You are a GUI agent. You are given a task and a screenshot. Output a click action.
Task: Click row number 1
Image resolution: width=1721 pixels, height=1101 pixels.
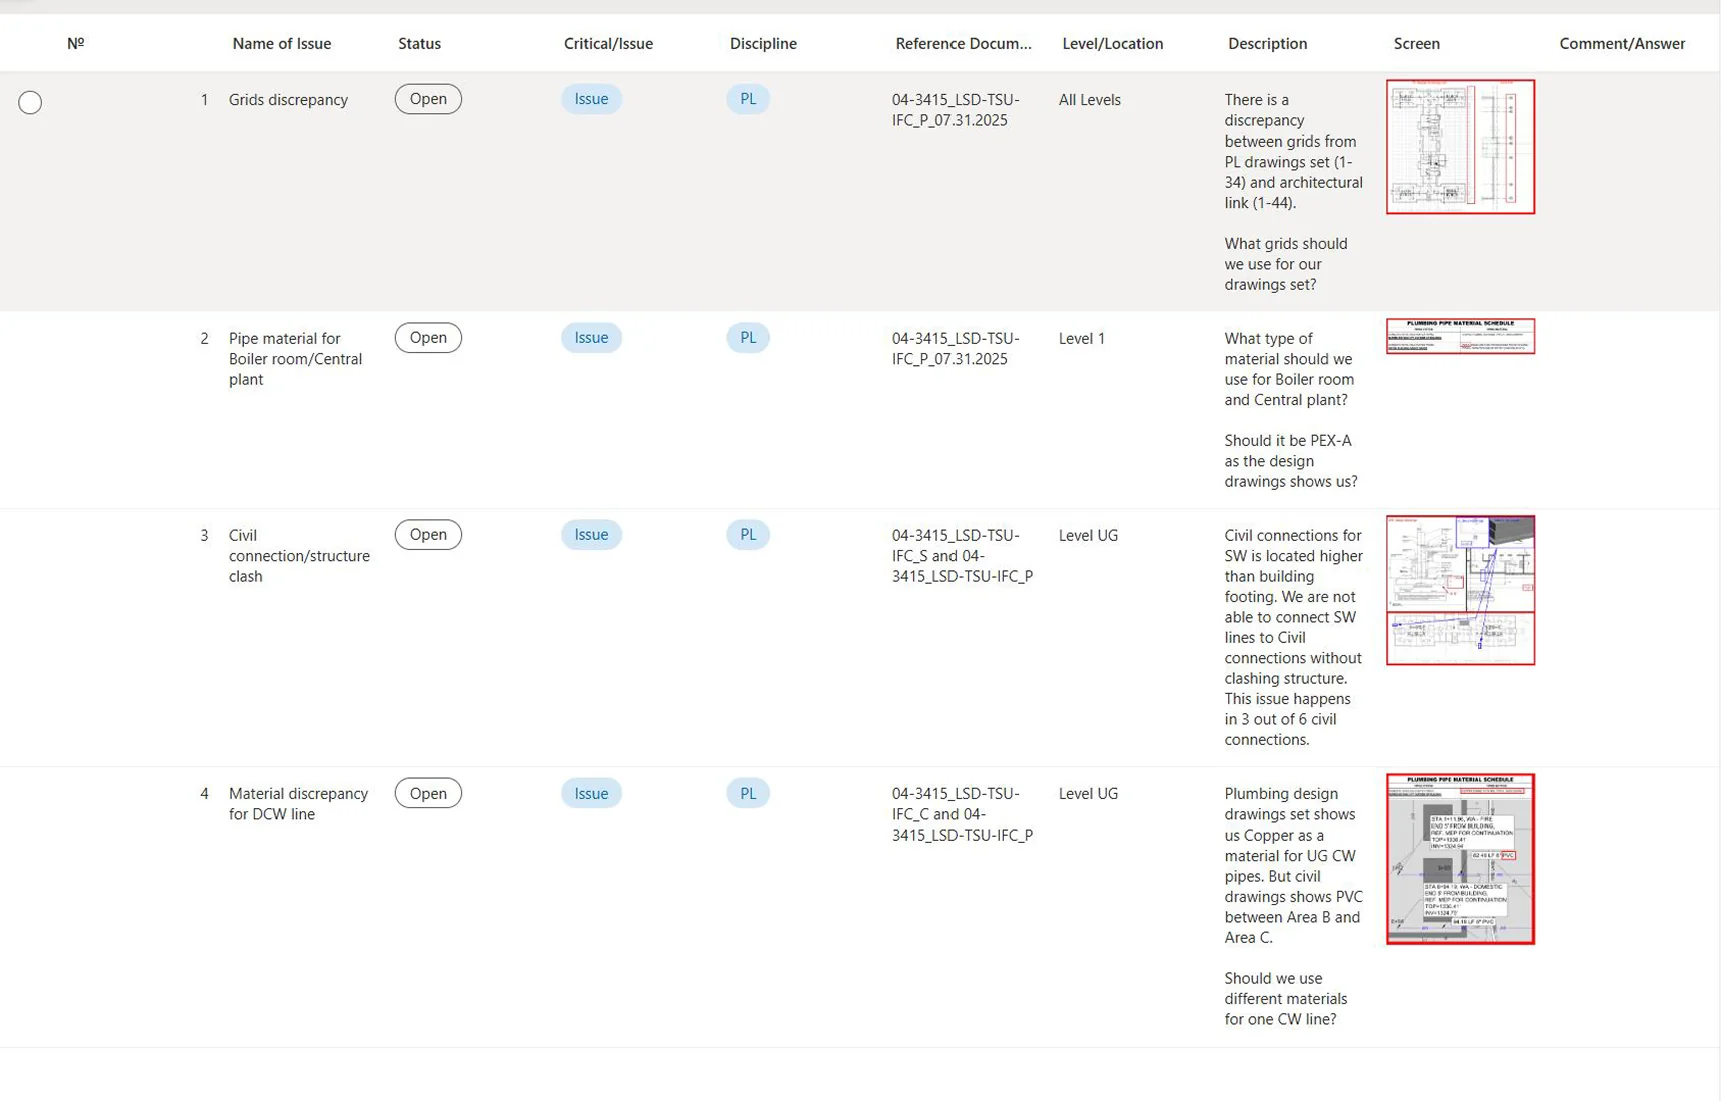tap(204, 100)
